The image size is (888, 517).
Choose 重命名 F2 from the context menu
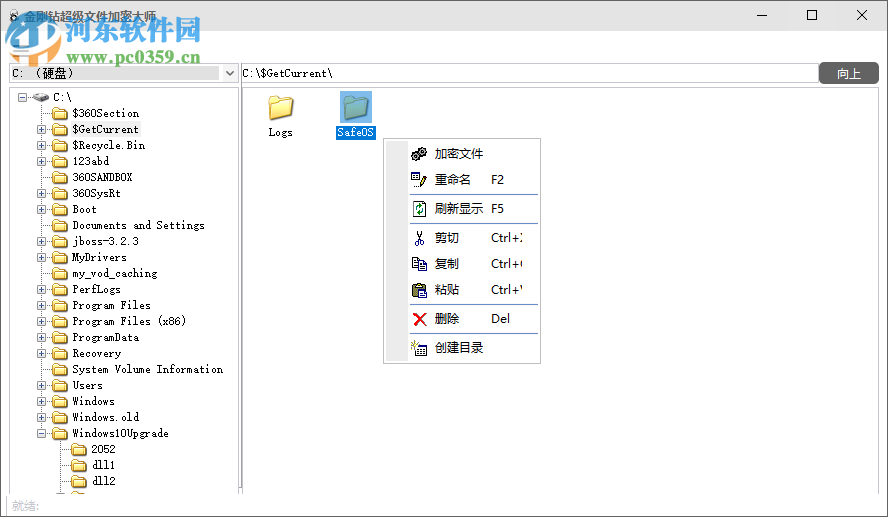pos(462,180)
